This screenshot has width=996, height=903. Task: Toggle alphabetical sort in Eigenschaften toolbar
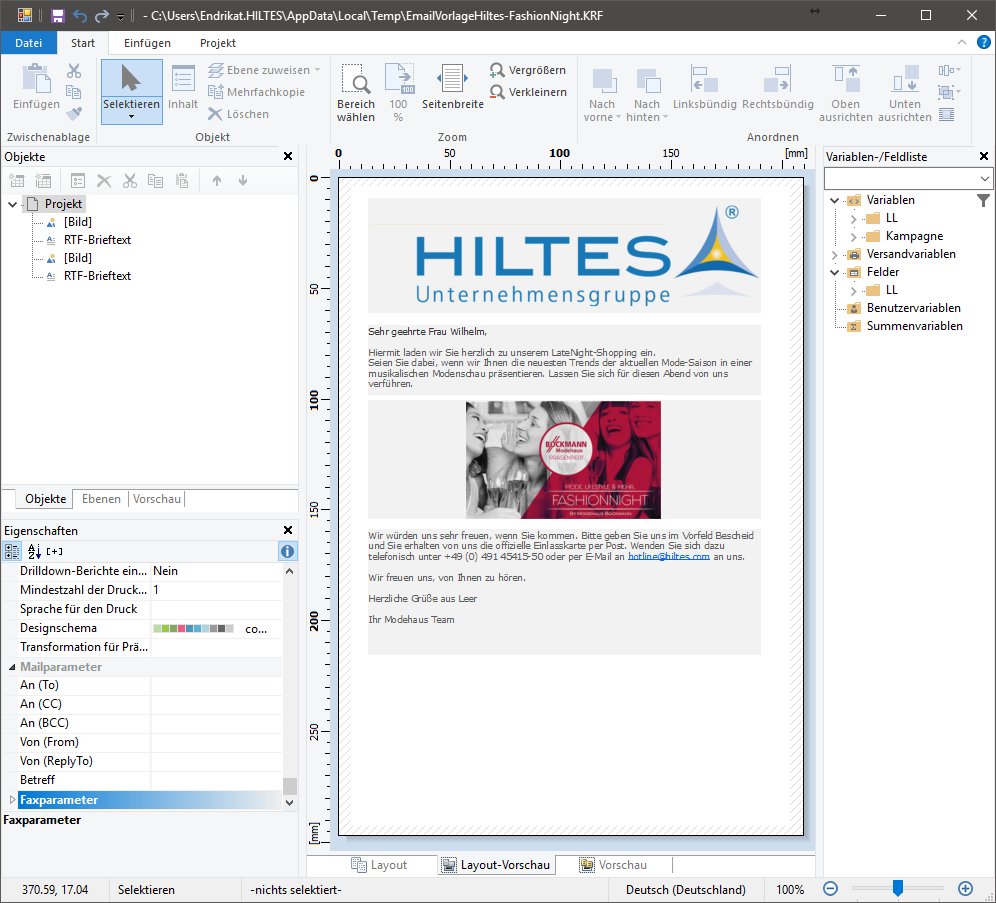point(33,551)
